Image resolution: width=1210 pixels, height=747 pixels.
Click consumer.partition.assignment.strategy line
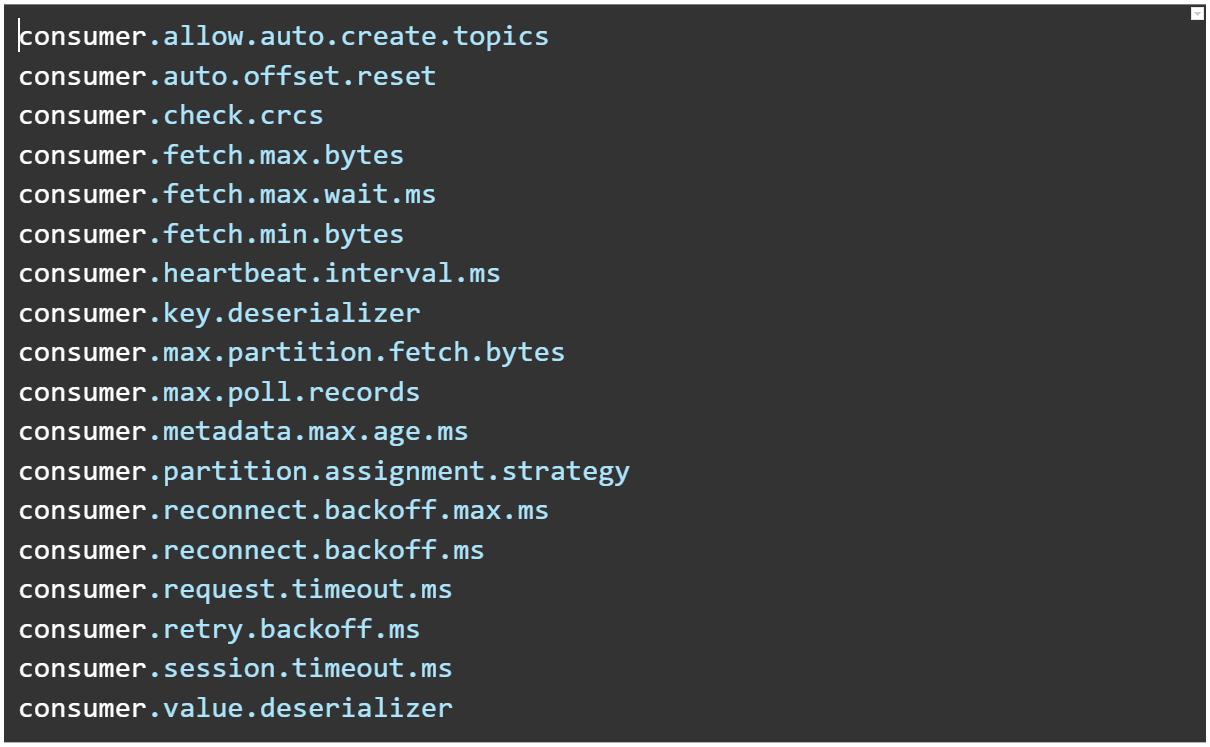point(324,471)
